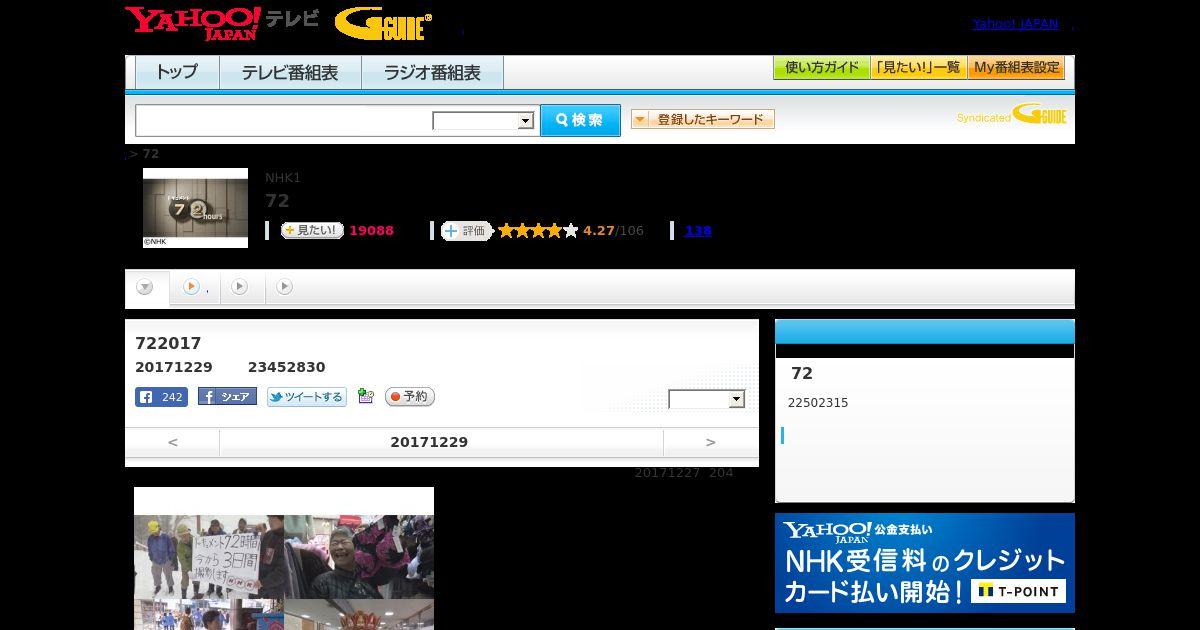Click the 検索 search button
Screen dimensions: 1200x630
pos(580,121)
